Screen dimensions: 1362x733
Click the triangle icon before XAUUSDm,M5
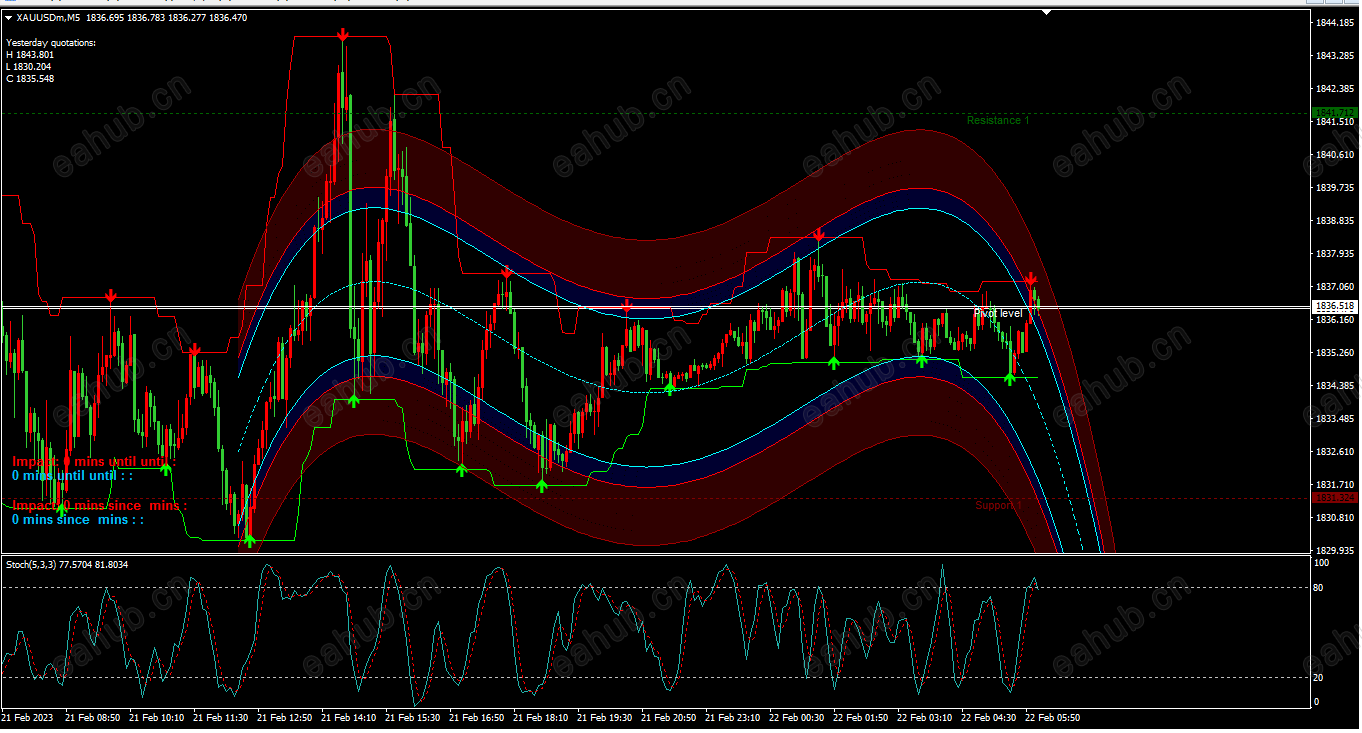point(9,18)
